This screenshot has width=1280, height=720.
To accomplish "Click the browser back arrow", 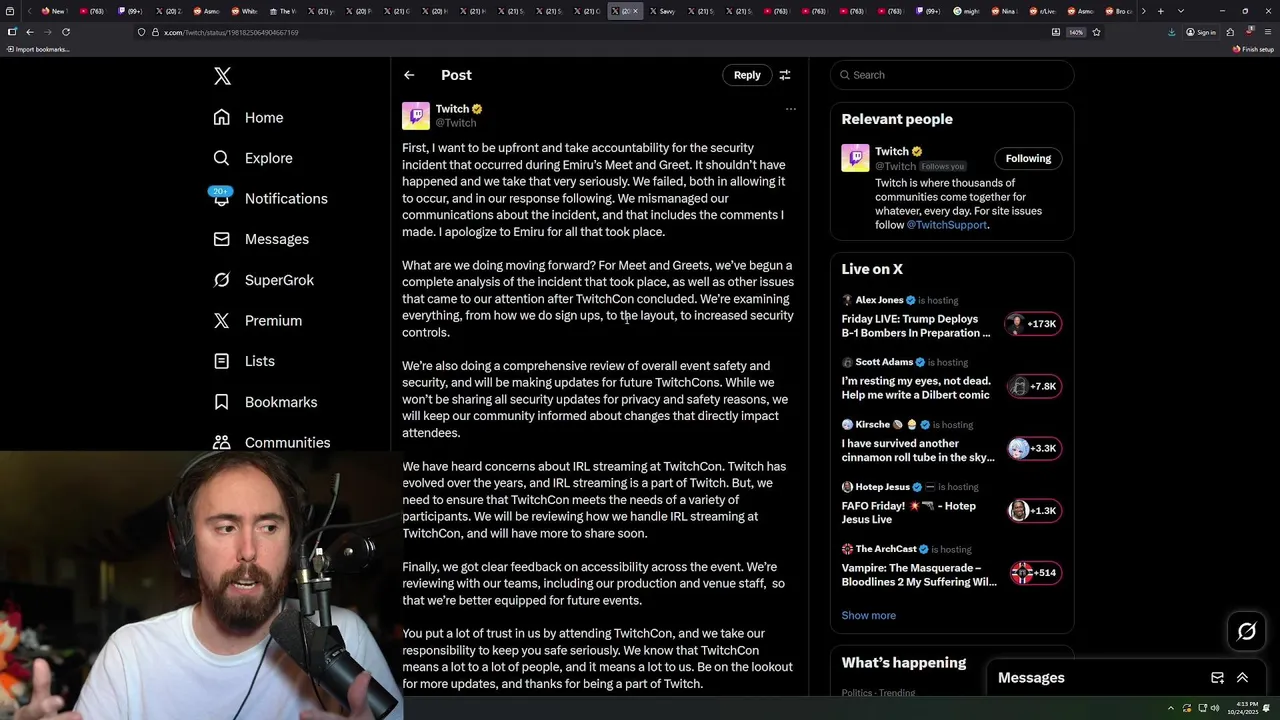I will coord(30,32).
